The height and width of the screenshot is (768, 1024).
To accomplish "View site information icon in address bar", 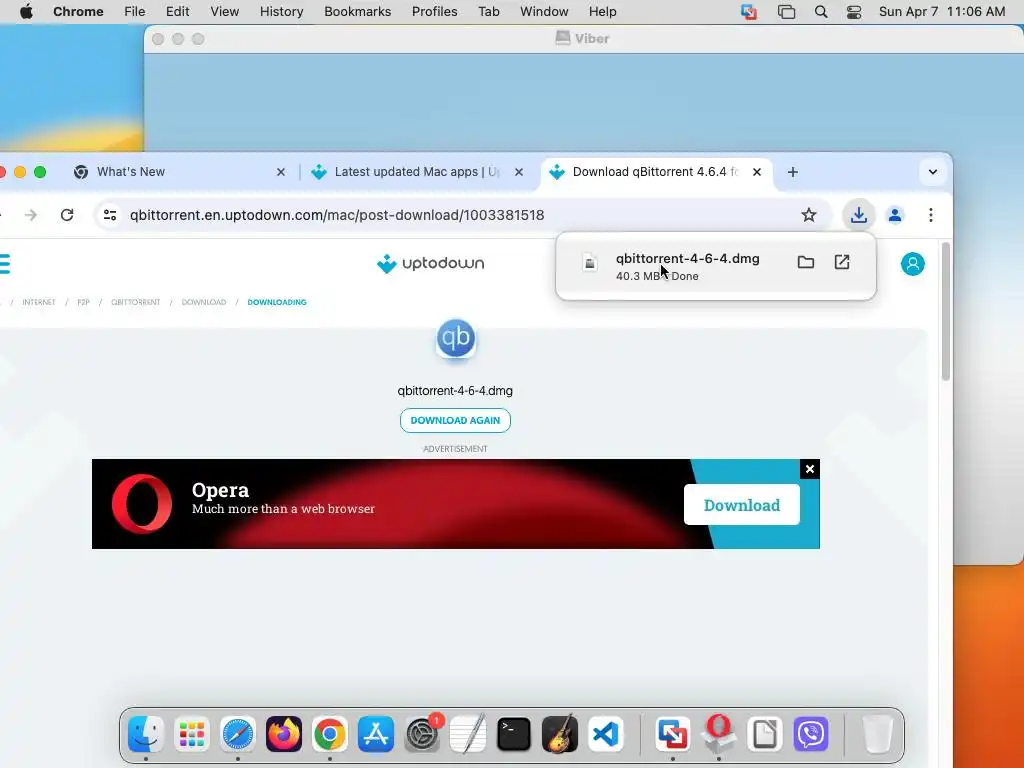I will [x=110, y=215].
